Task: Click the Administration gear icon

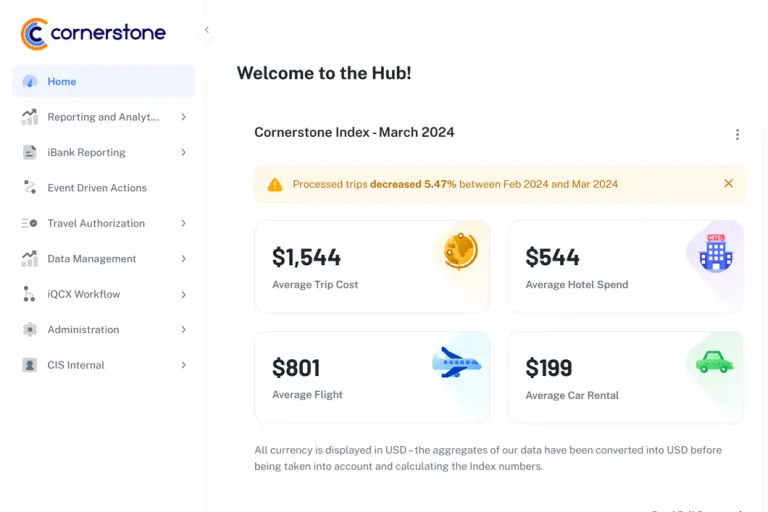Action: click(29, 329)
